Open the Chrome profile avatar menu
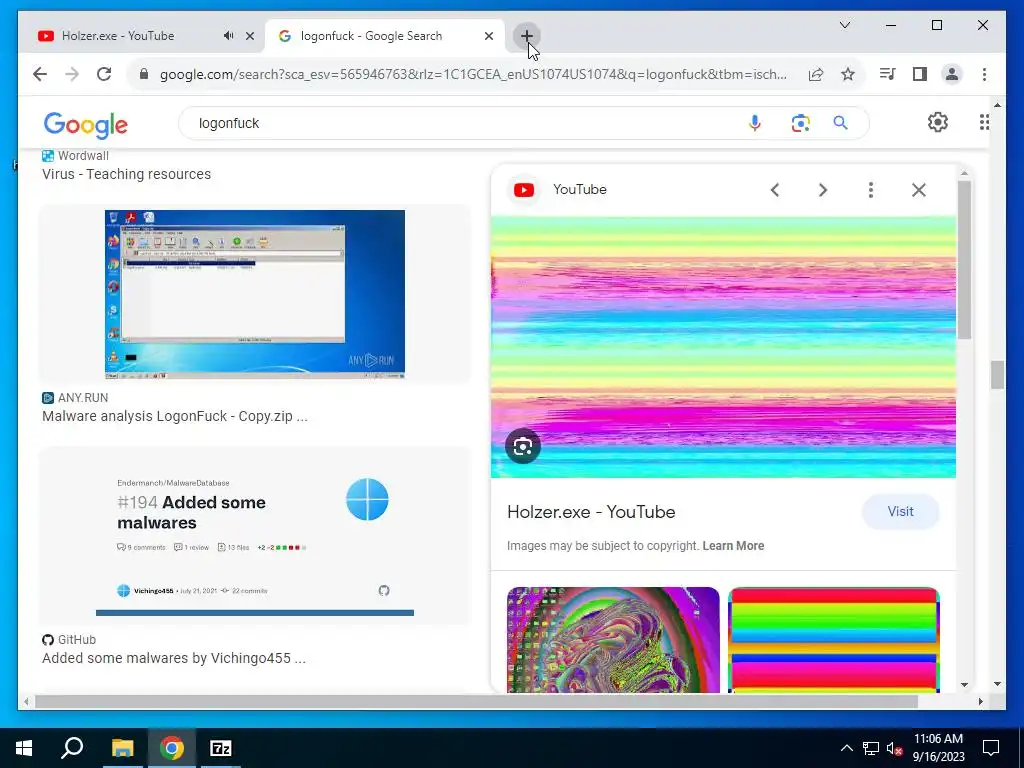The height and width of the screenshot is (768, 1024). click(952, 74)
